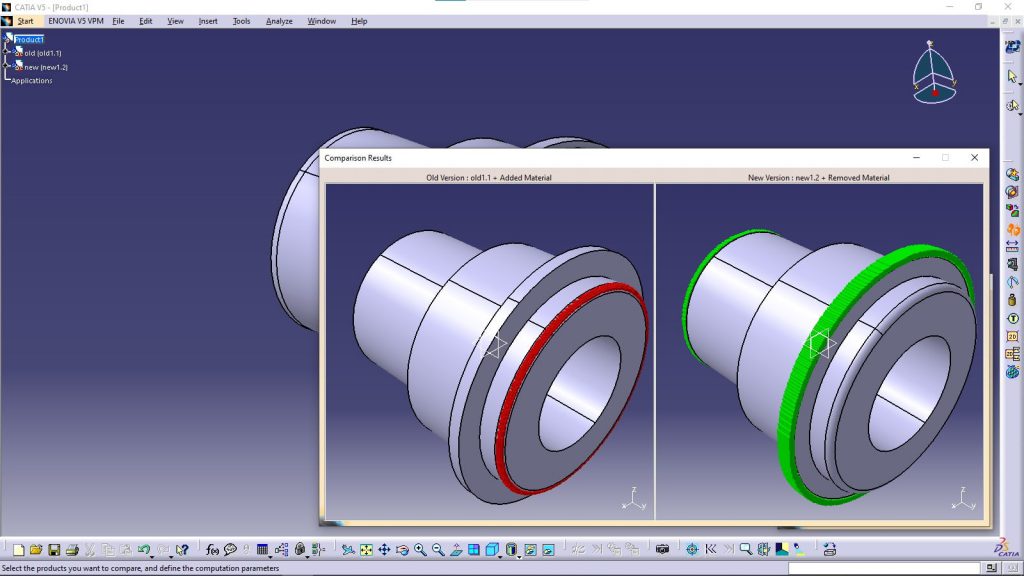
Task: Click the View Mode shading icon
Action: [x=511, y=550]
